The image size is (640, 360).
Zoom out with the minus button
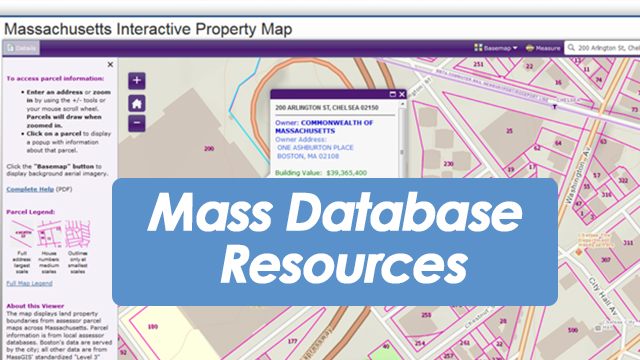coord(137,123)
